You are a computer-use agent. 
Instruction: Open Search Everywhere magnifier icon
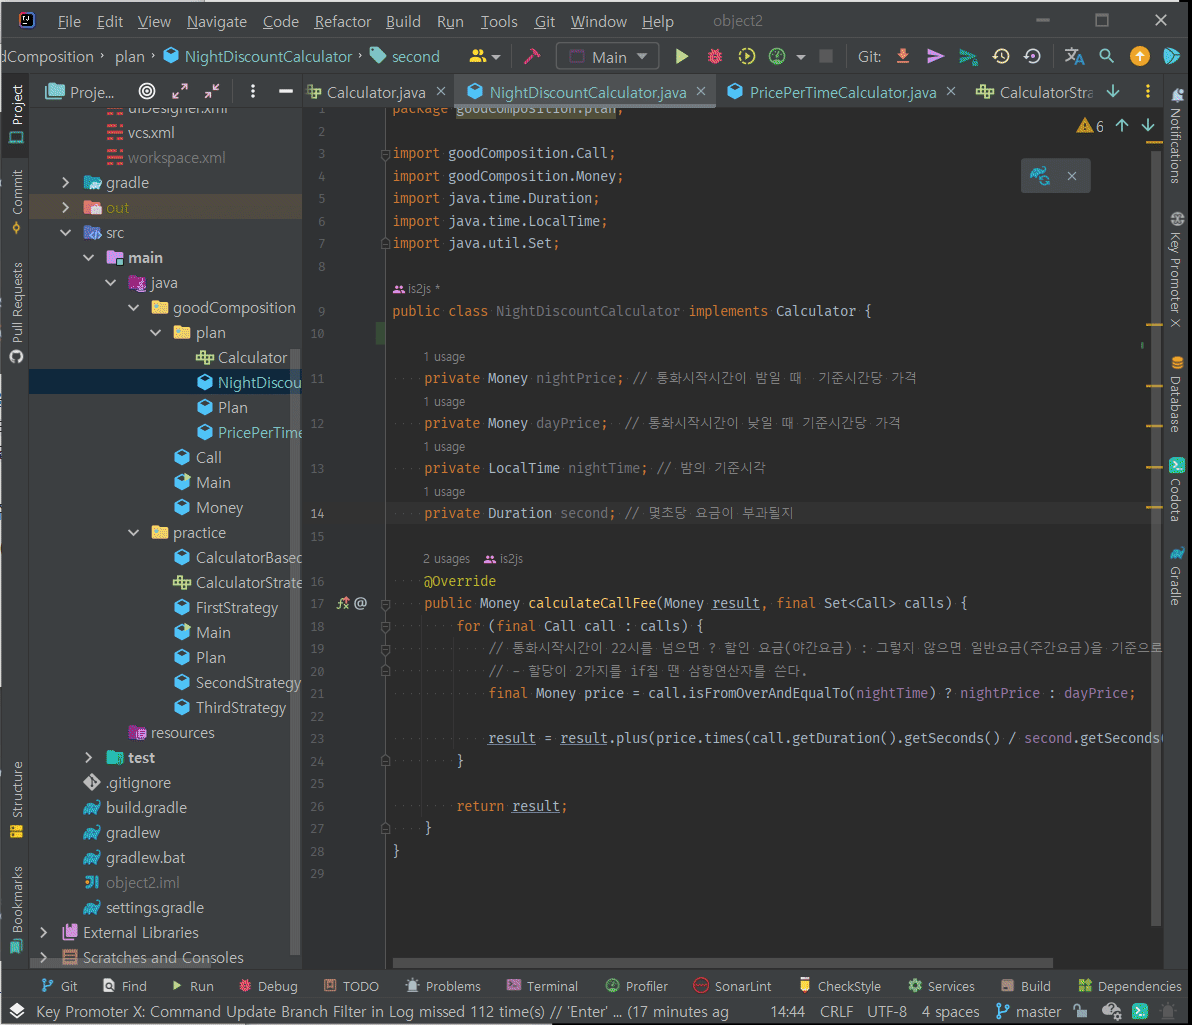[x=1107, y=57]
